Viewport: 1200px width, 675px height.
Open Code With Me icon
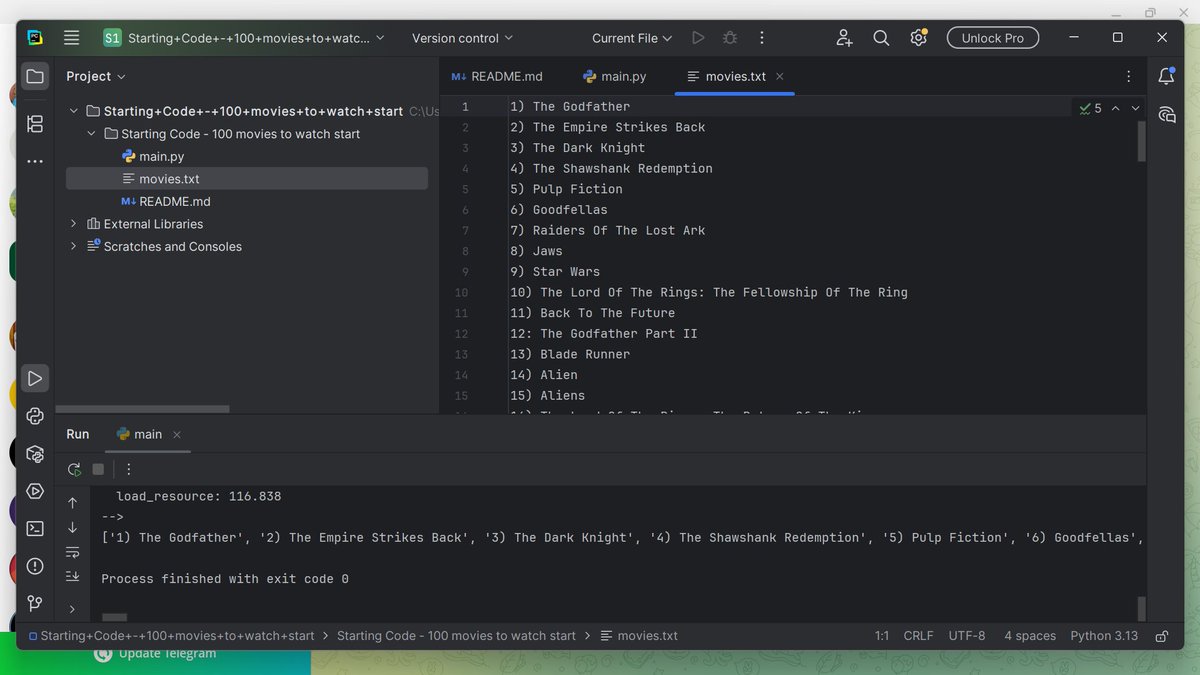click(844, 38)
